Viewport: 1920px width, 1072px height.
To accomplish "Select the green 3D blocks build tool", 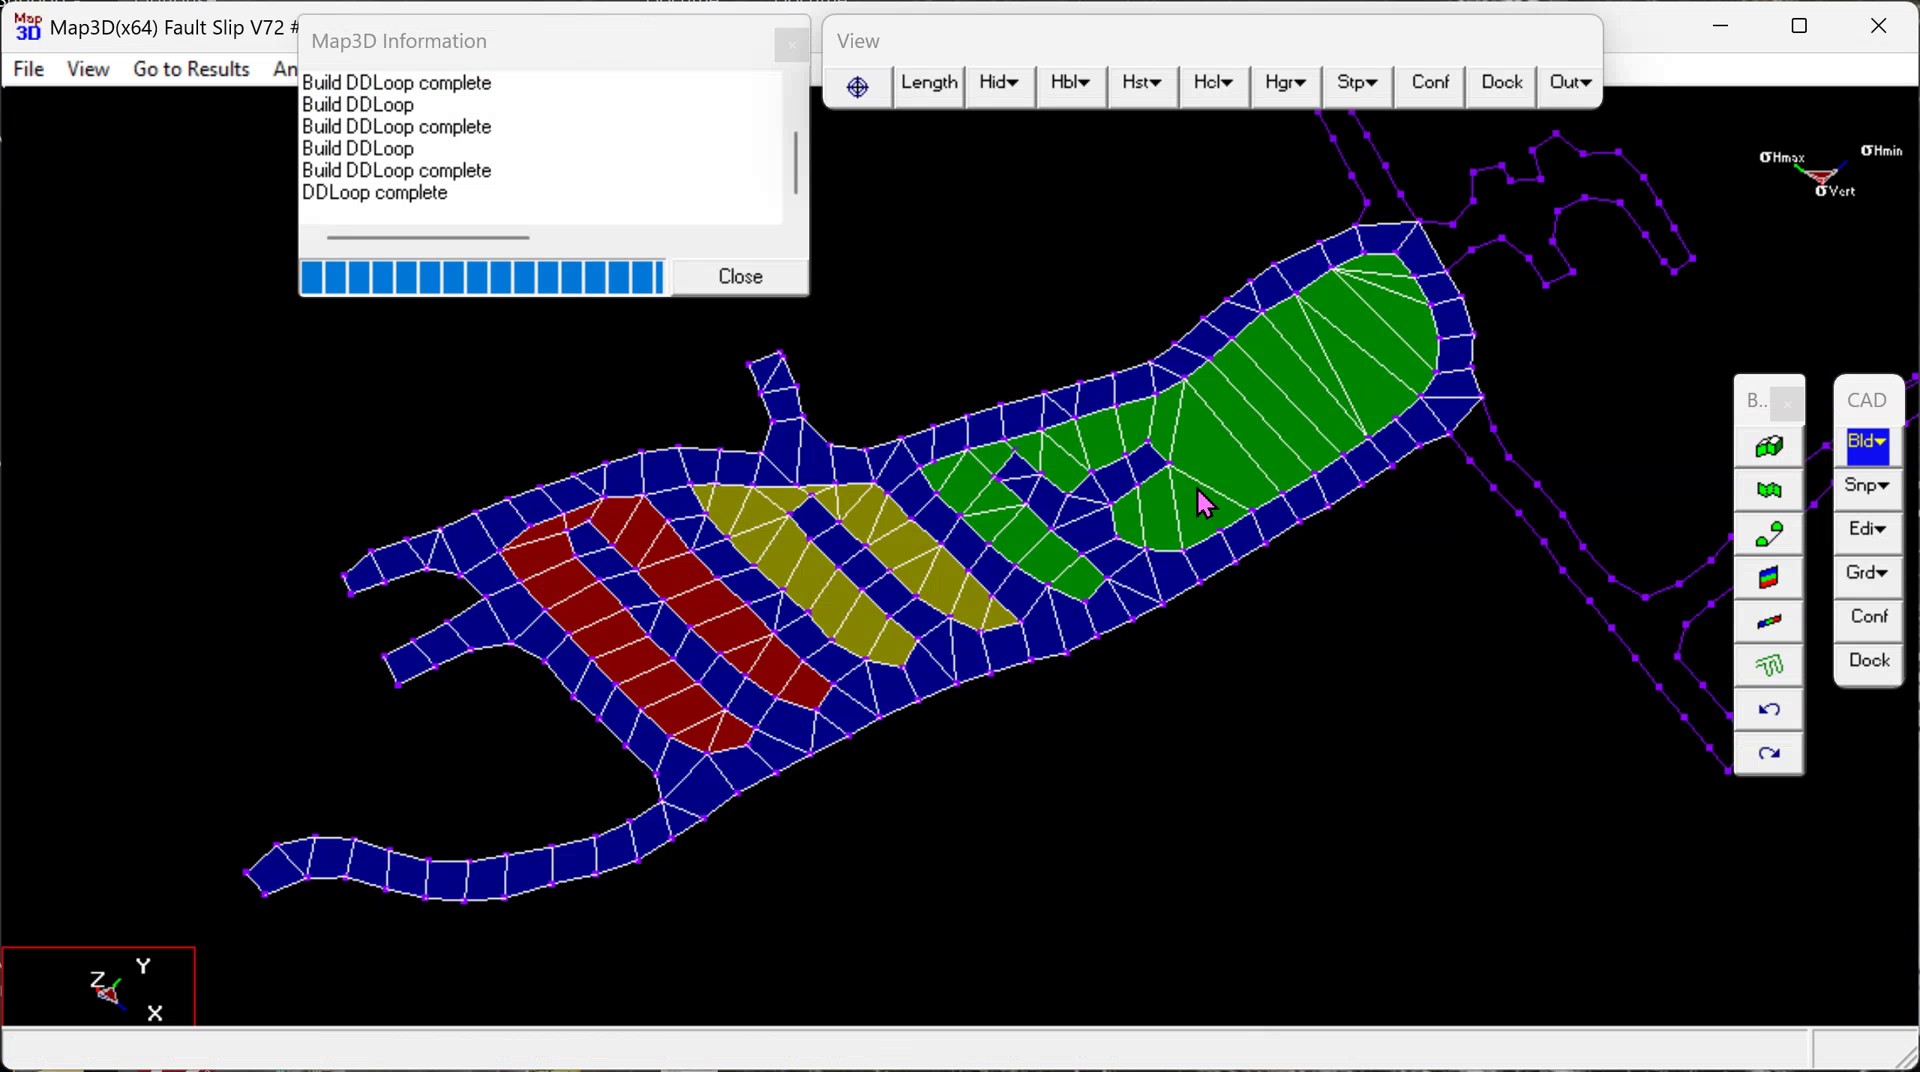I will [1769, 447].
